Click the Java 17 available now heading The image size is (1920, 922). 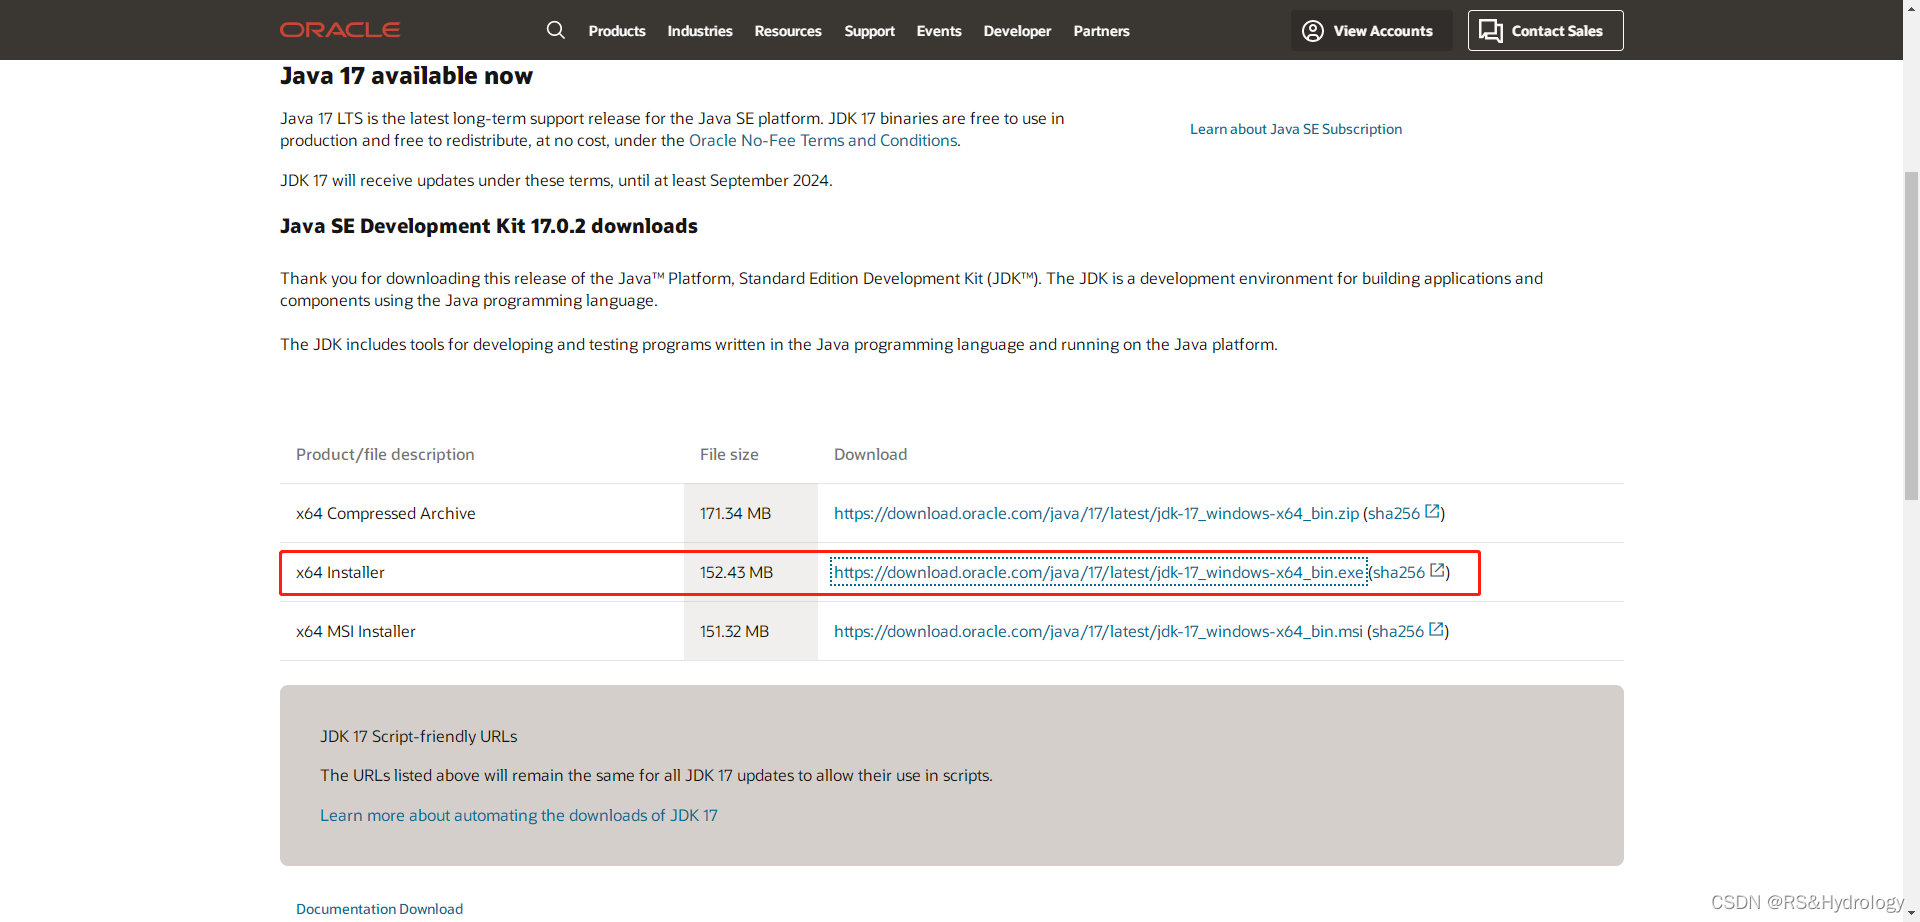[406, 76]
